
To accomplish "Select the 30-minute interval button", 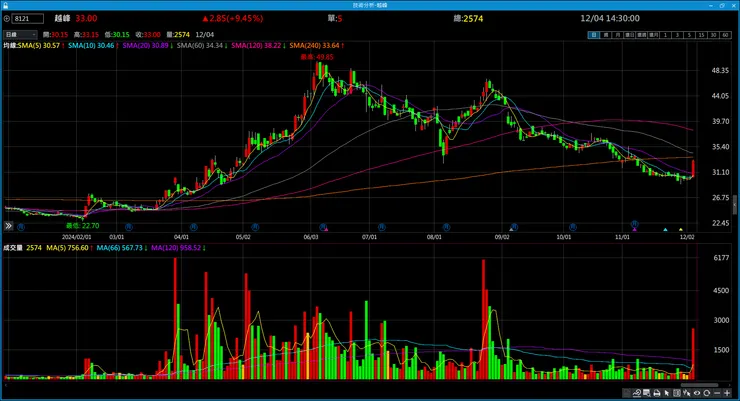I will 713,35.
